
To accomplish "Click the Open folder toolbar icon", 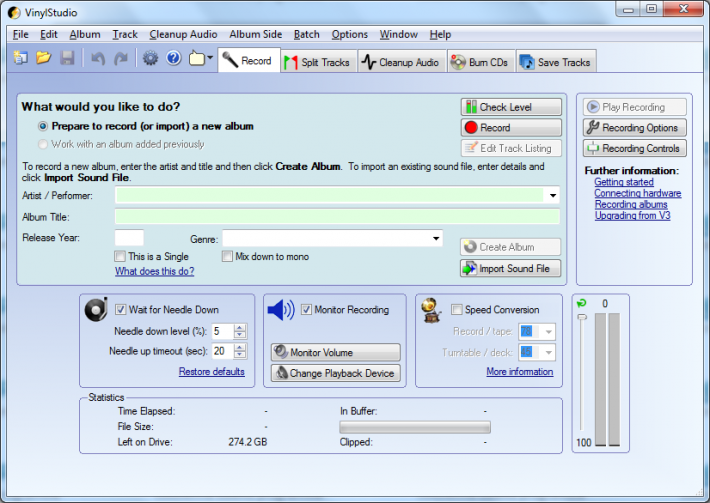I will tap(43, 58).
